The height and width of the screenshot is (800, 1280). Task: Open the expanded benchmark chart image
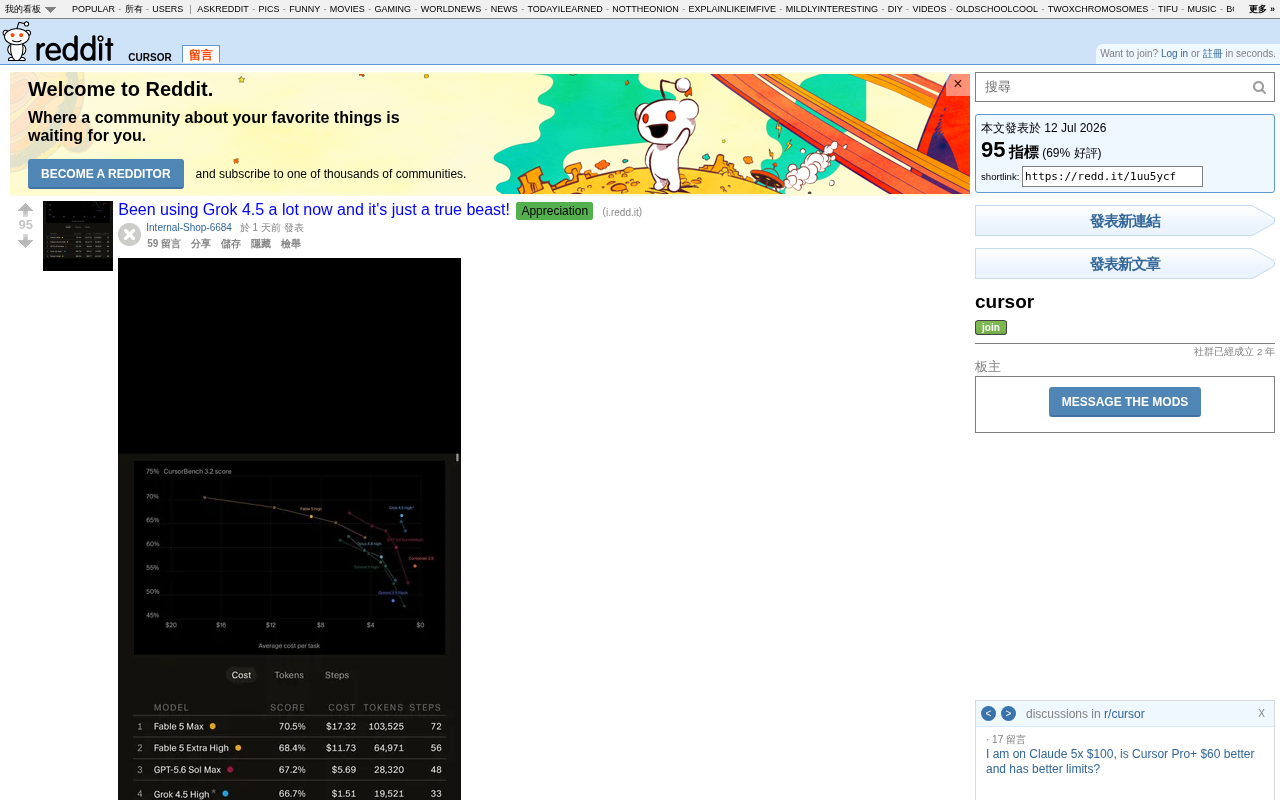290,529
